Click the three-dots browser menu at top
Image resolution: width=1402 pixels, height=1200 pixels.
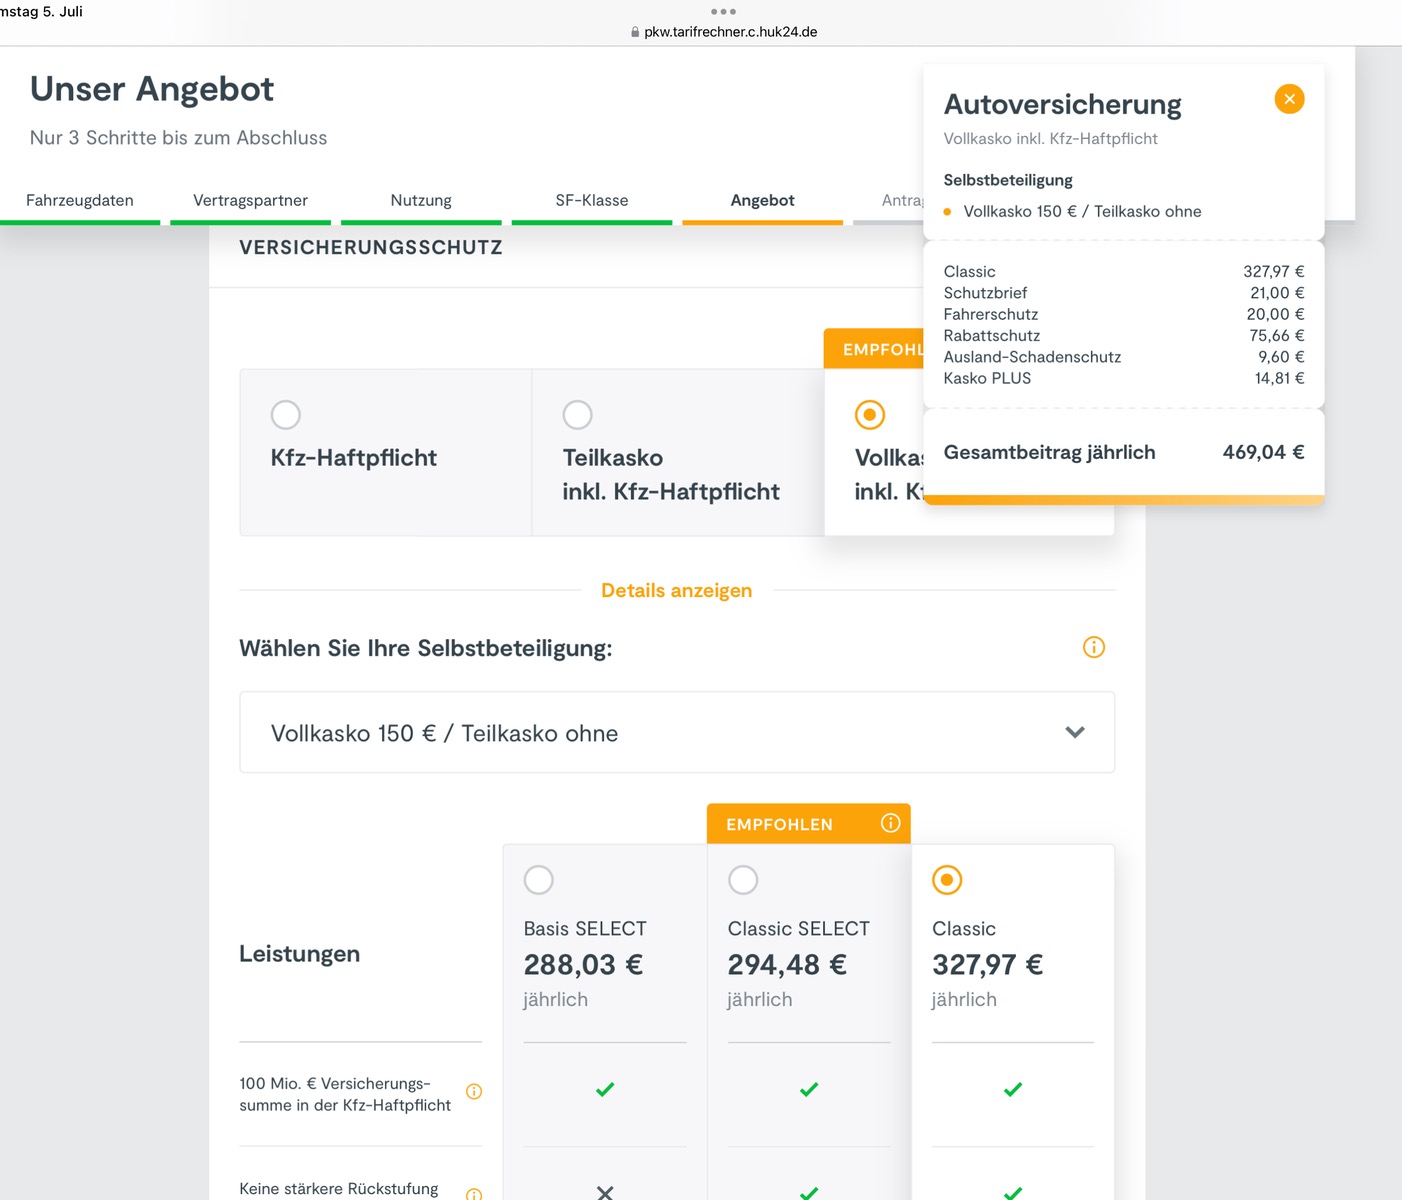point(723,12)
